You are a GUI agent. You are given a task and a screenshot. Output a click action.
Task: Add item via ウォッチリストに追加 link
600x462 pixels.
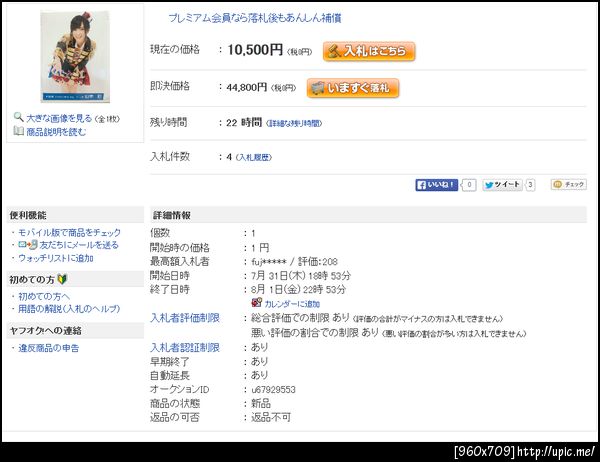click(x=56, y=258)
